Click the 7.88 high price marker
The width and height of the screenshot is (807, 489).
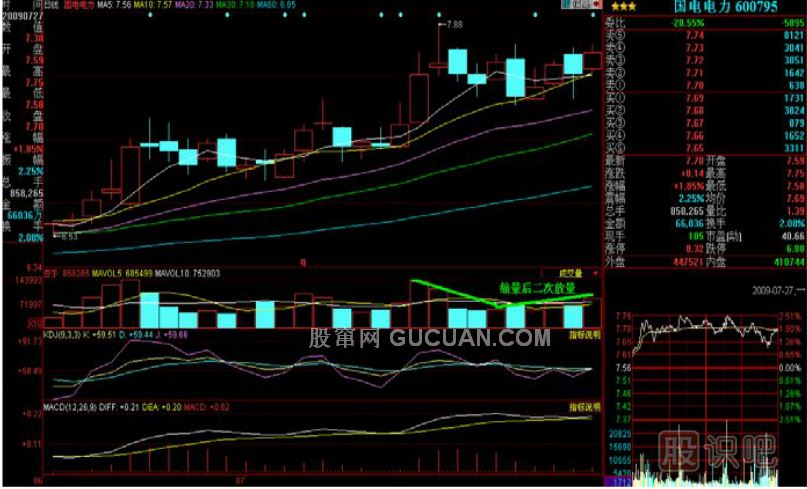click(453, 24)
